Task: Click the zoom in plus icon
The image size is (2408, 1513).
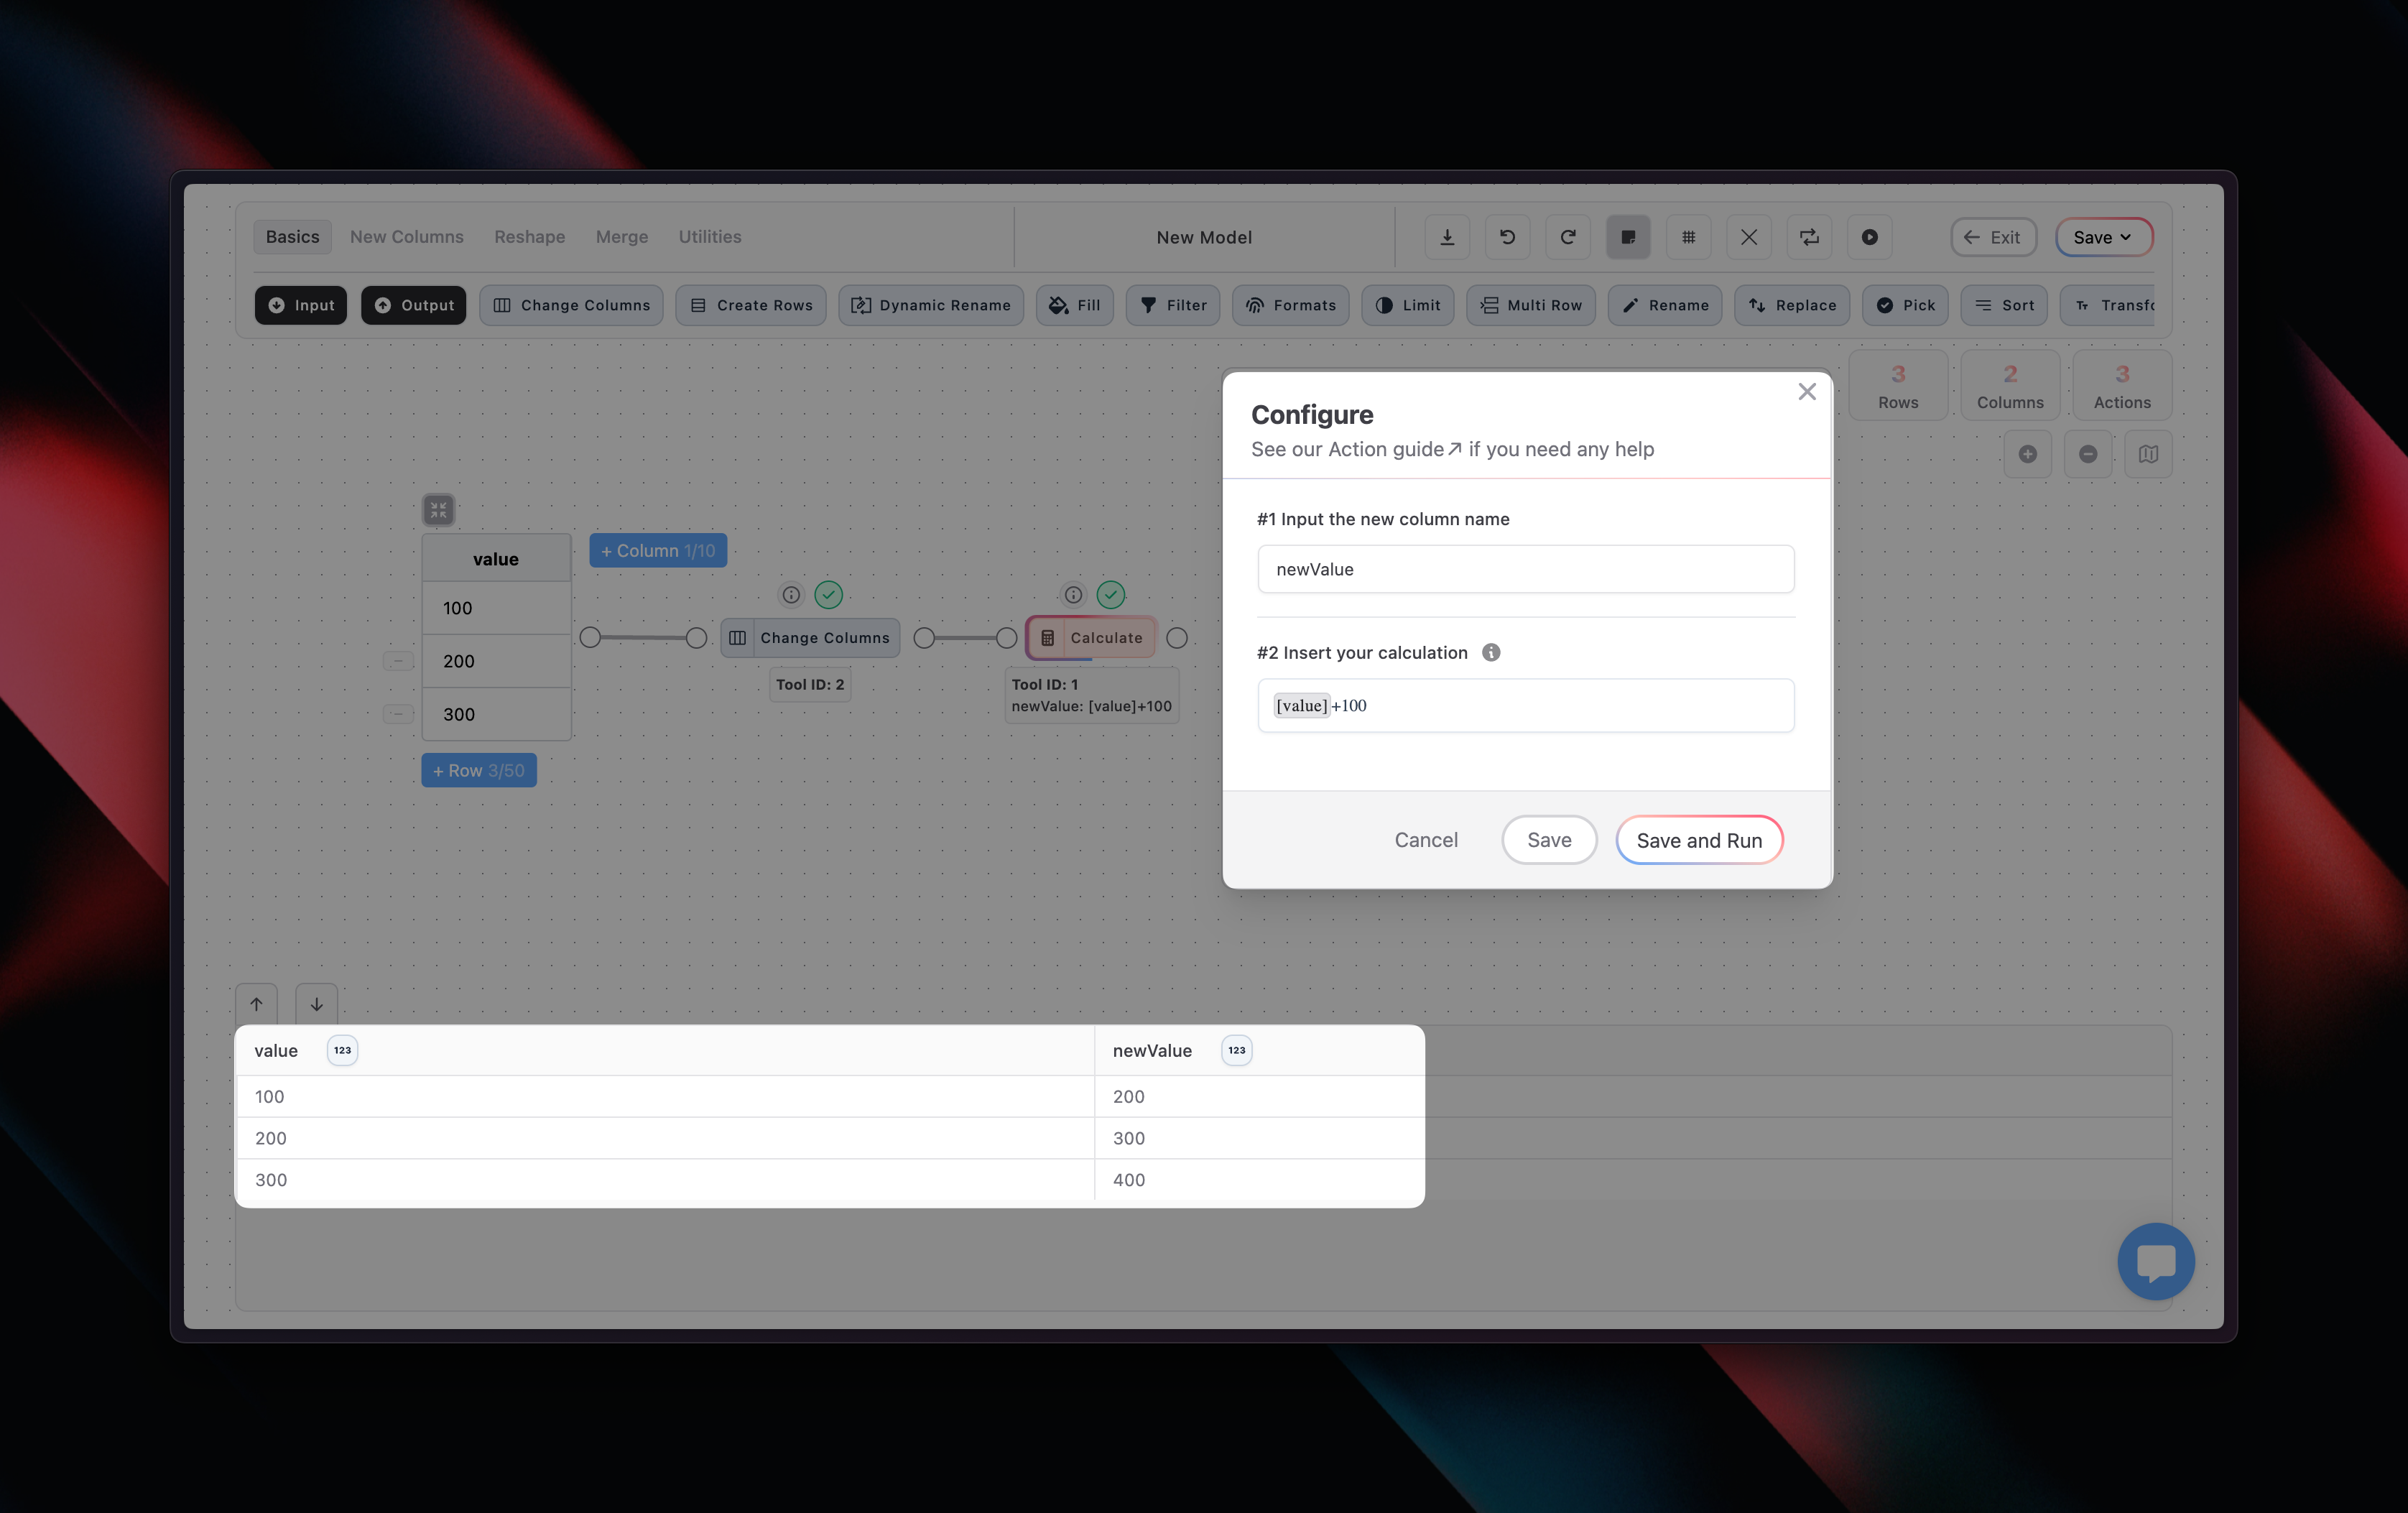Action: pyautogui.click(x=2027, y=454)
